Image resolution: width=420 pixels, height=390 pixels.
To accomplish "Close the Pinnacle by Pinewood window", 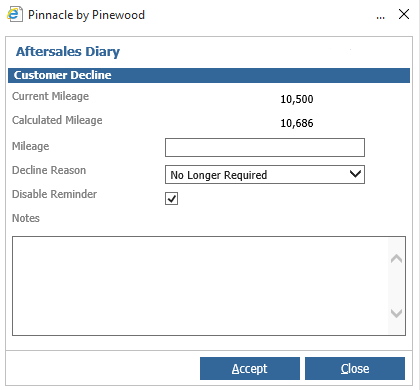I will 404,14.
